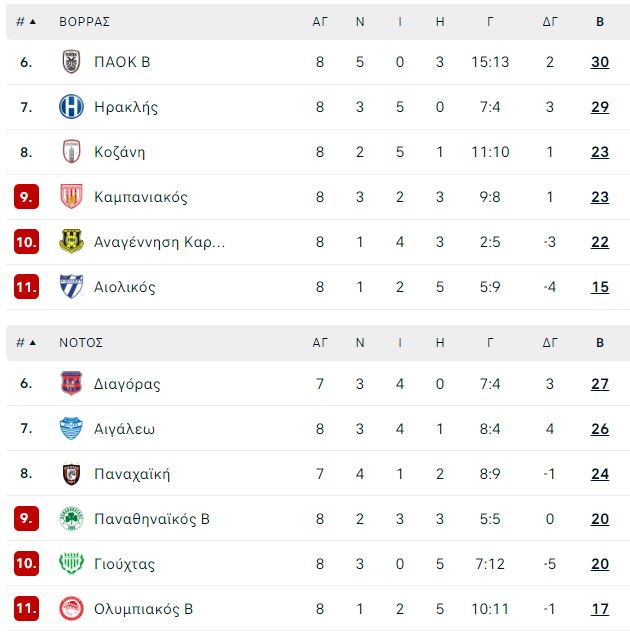Sort ΝΟΤΟΣ table by rank arrow
The image size is (630, 640).
coord(33,343)
